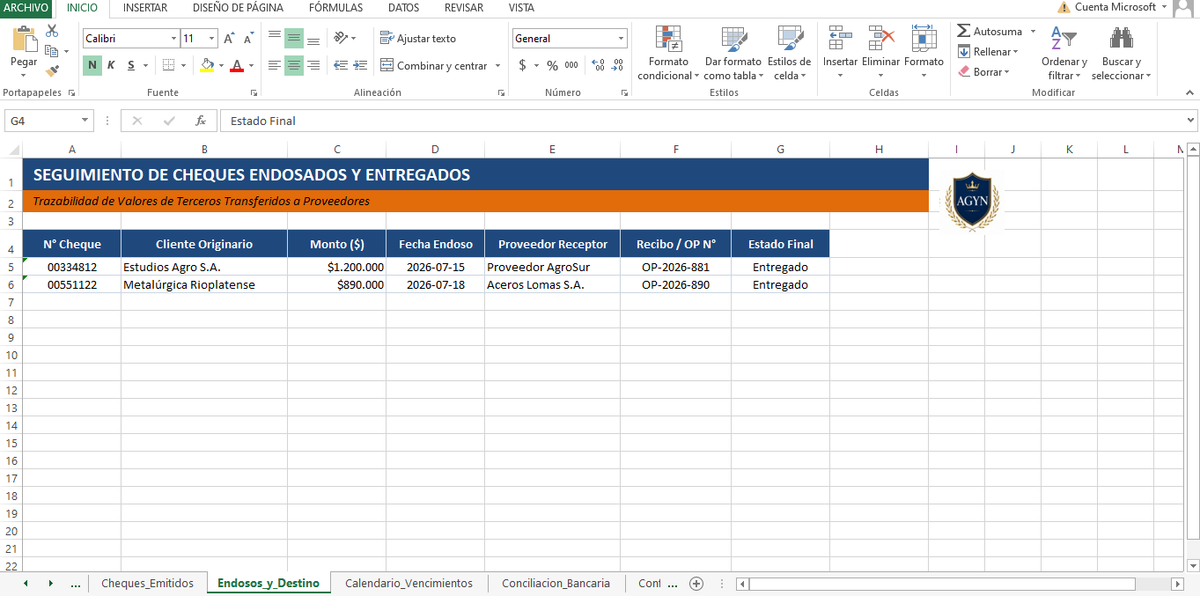The height and width of the screenshot is (596, 1200).
Task: Click the Eliminar cells icon
Action: coord(881,38)
